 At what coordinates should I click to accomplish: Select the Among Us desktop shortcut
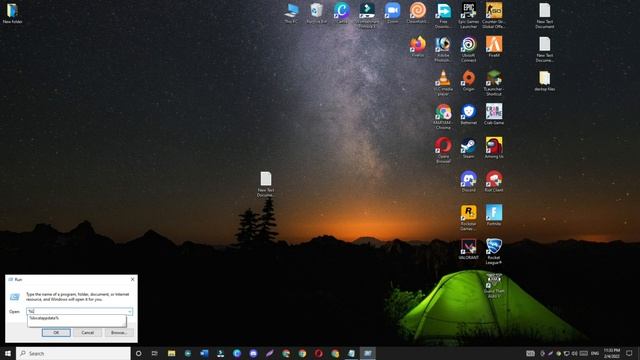(494, 148)
